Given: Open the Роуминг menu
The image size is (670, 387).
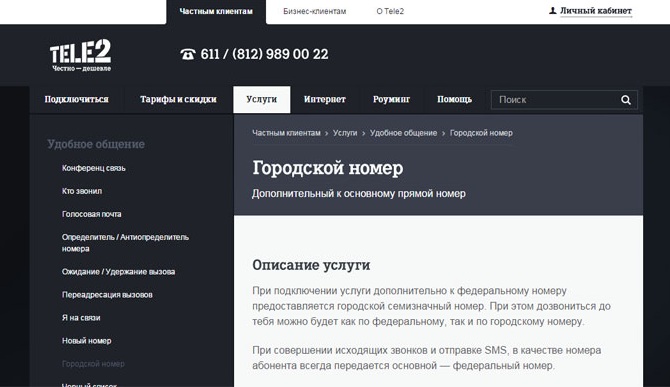Looking at the screenshot, I should tap(391, 100).
